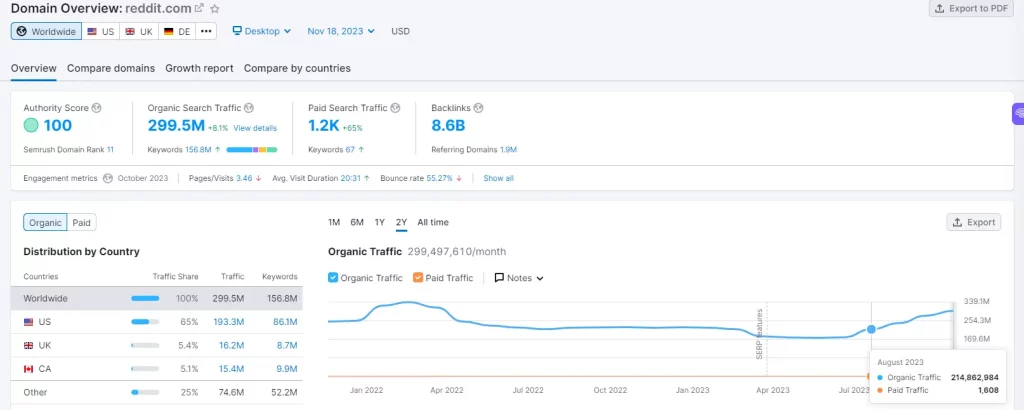Open CA traffic 15.4M link
1024x410 pixels.
[x=231, y=369]
